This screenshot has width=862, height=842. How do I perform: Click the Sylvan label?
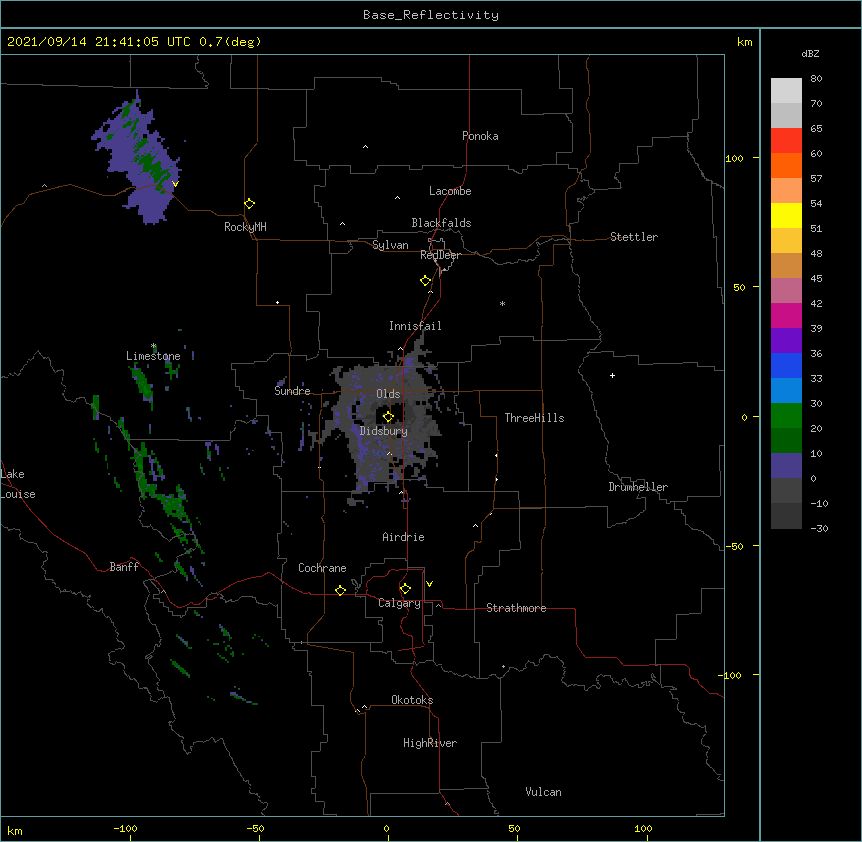390,245
